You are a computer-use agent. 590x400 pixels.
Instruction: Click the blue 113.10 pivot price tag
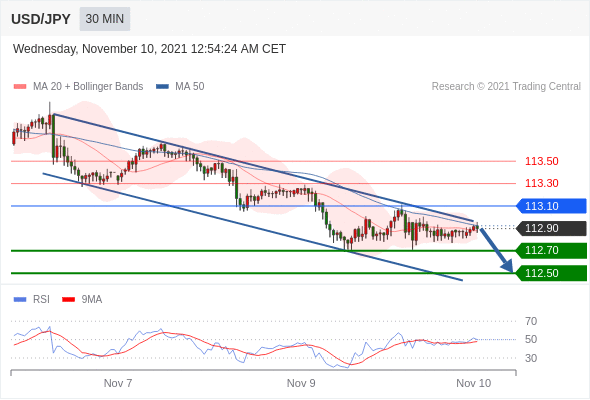point(551,206)
